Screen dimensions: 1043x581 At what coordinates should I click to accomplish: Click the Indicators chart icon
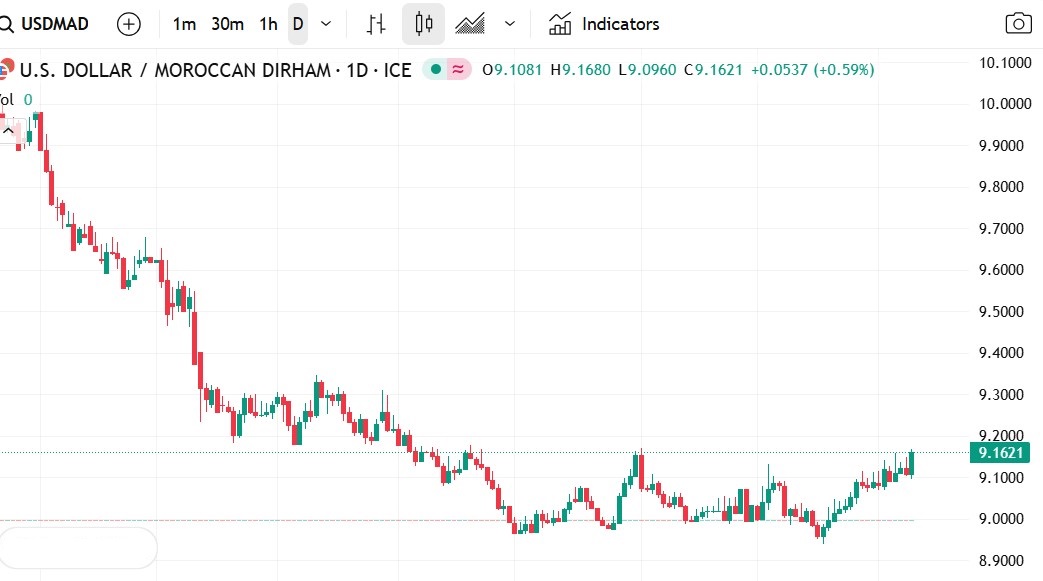pyautogui.click(x=560, y=24)
